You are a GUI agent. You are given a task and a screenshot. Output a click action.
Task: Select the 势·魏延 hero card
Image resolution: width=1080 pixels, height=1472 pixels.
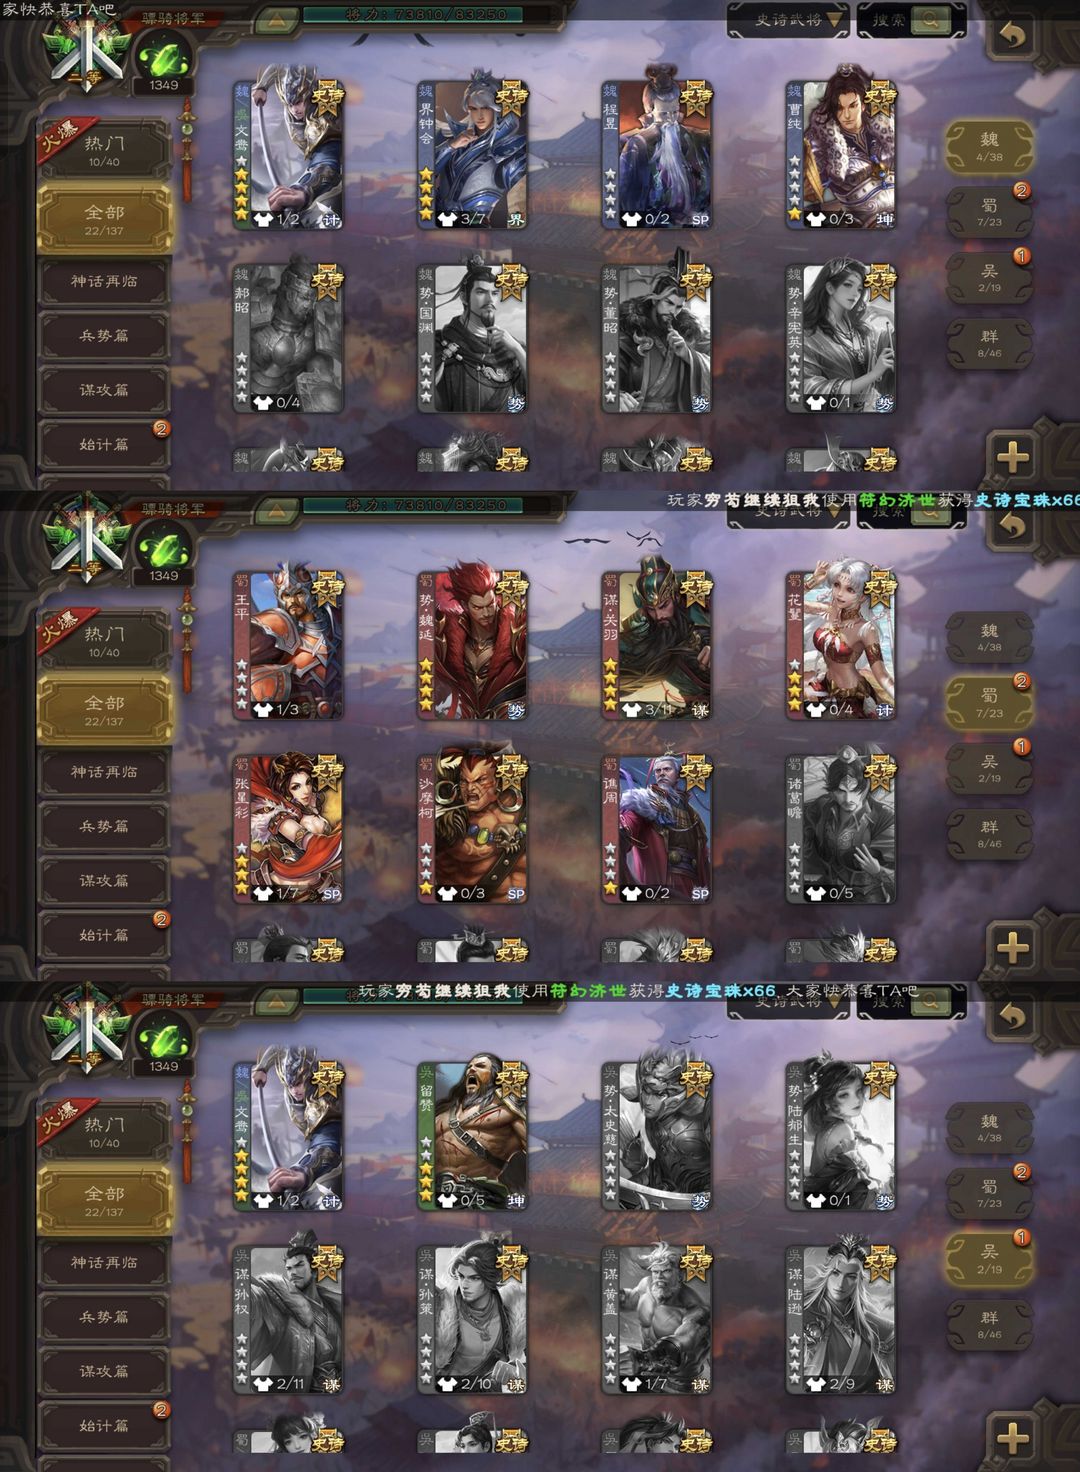(473, 643)
